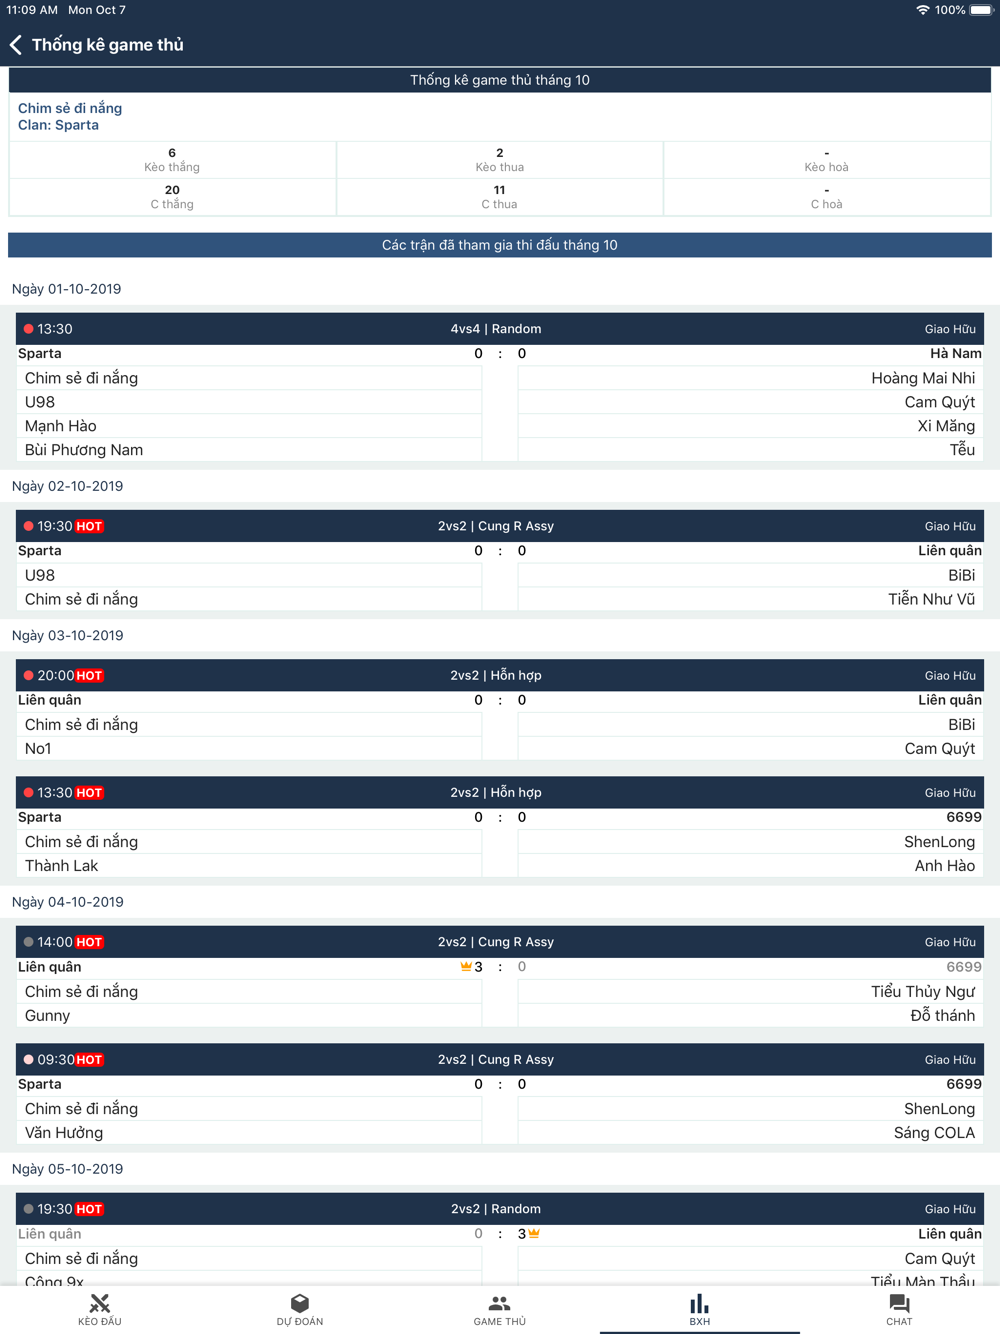
Task: Open the Kèo Đấu crossed-swords tab
Action: 100,1309
